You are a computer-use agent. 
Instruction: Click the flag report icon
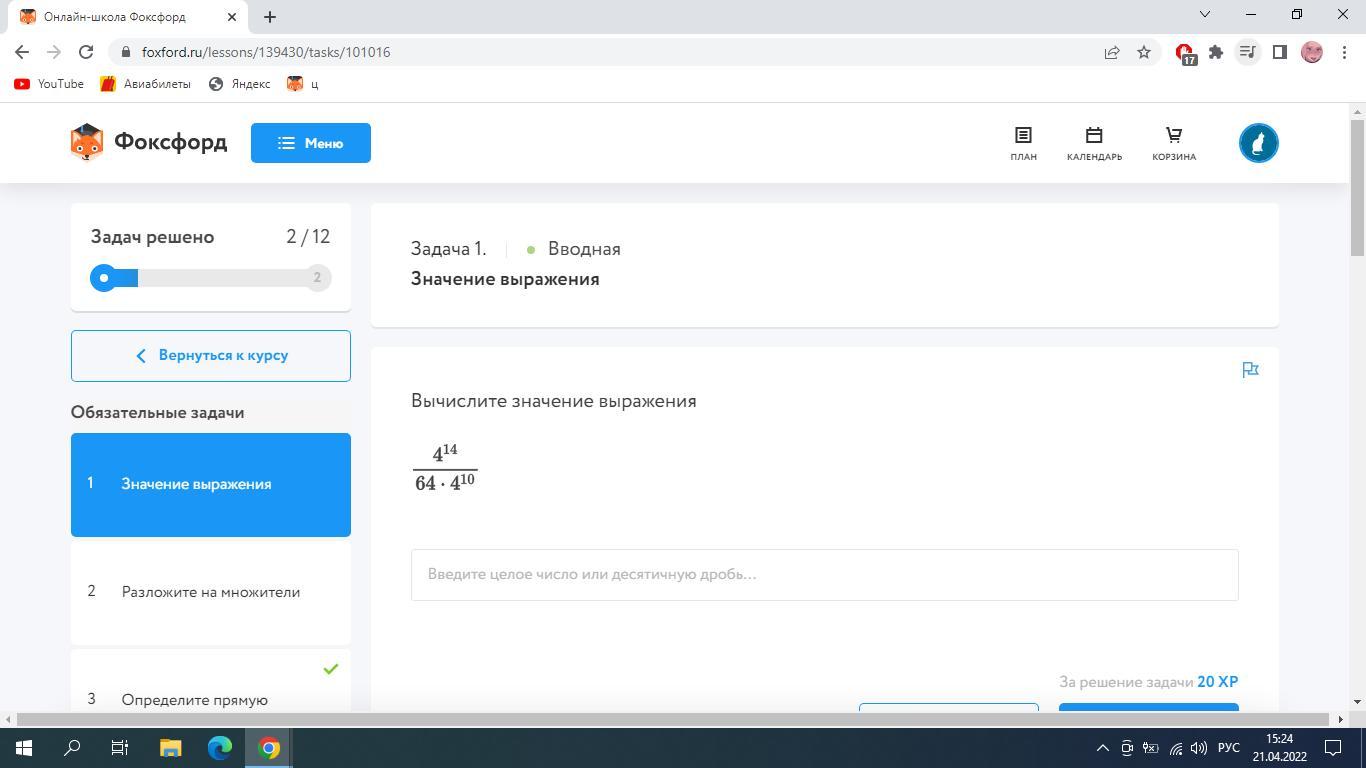[x=1250, y=370]
